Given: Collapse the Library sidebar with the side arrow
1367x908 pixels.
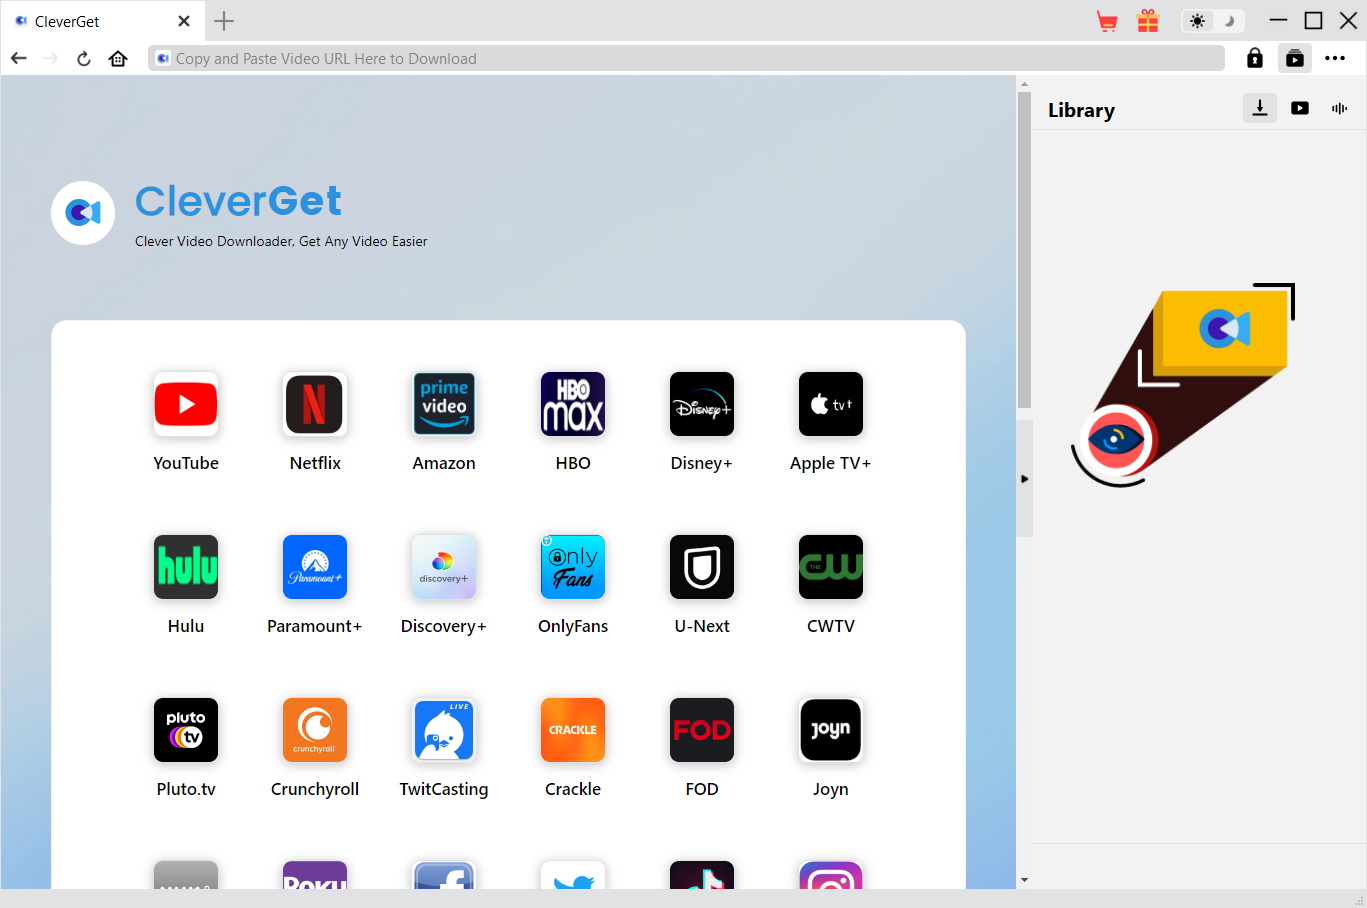Looking at the screenshot, I should [x=1025, y=478].
